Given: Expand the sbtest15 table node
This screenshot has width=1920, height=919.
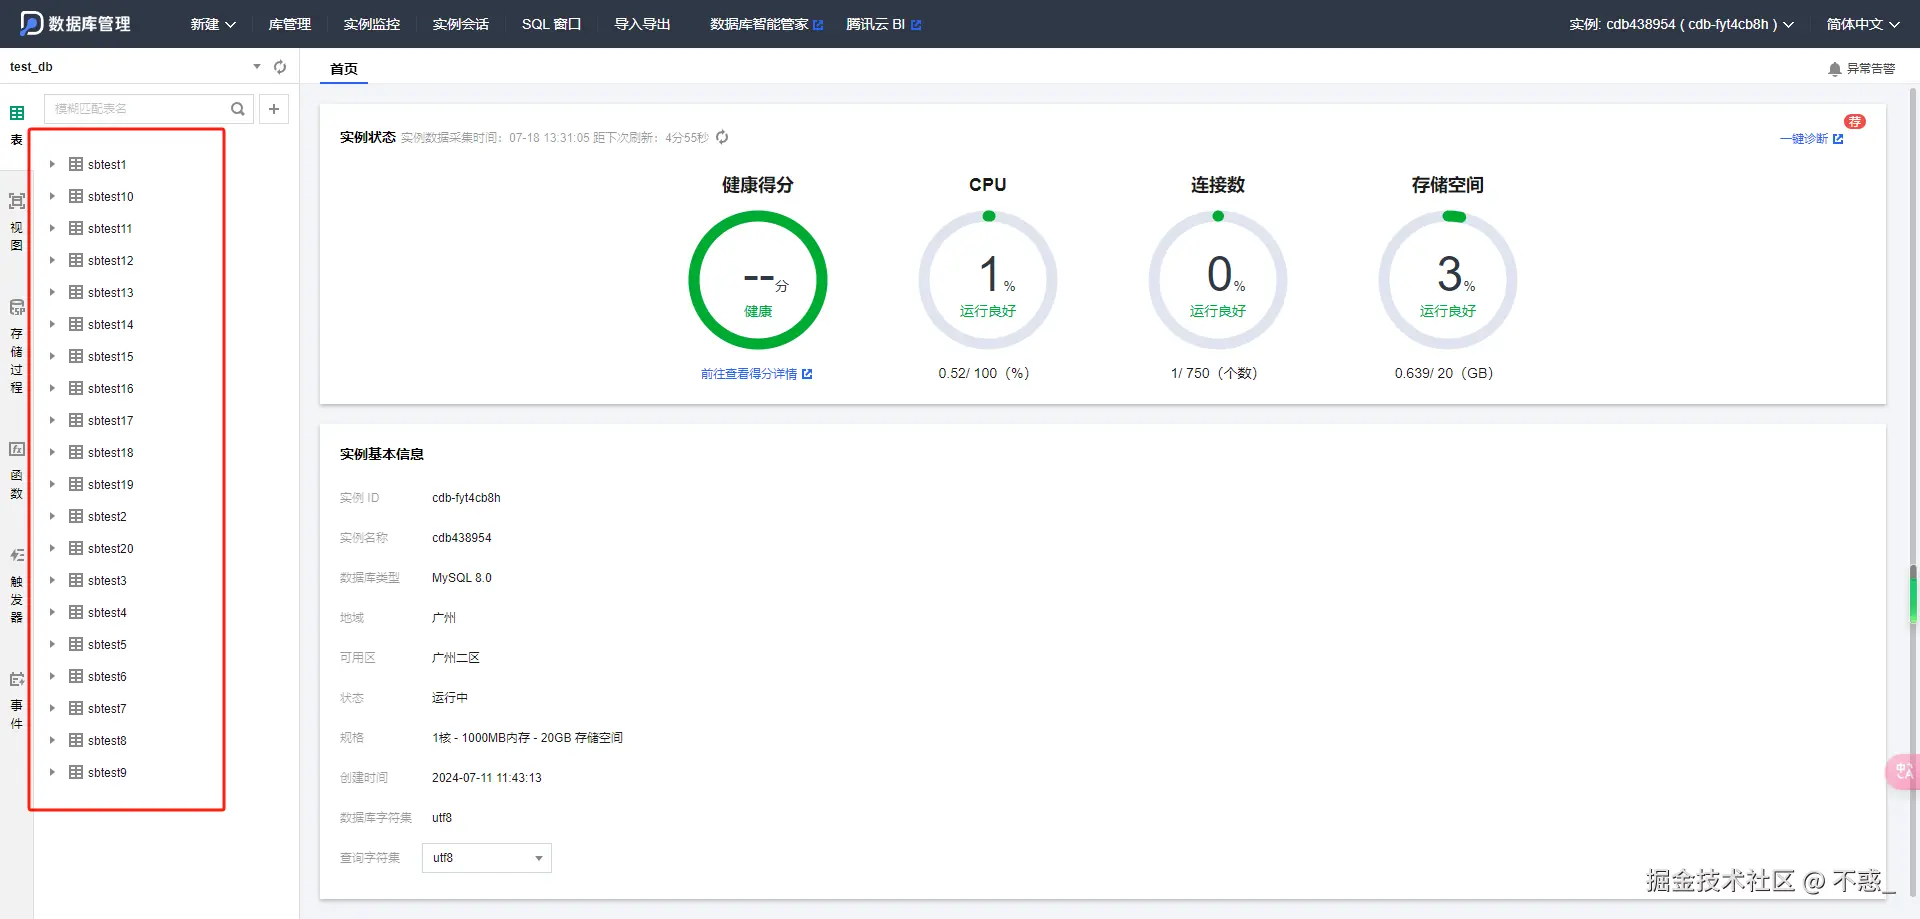Looking at the screenshot, I should [52, 356].
